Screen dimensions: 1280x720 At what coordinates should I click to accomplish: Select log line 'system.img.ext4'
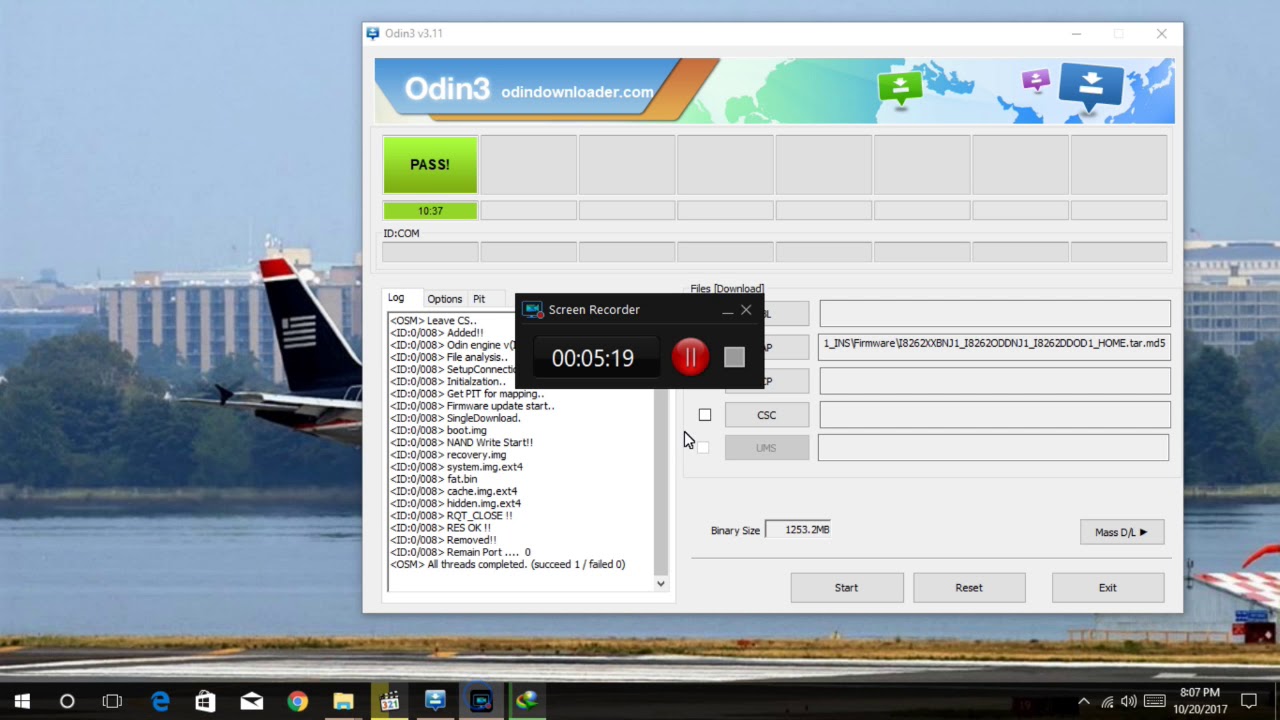[x=456, y=467]
